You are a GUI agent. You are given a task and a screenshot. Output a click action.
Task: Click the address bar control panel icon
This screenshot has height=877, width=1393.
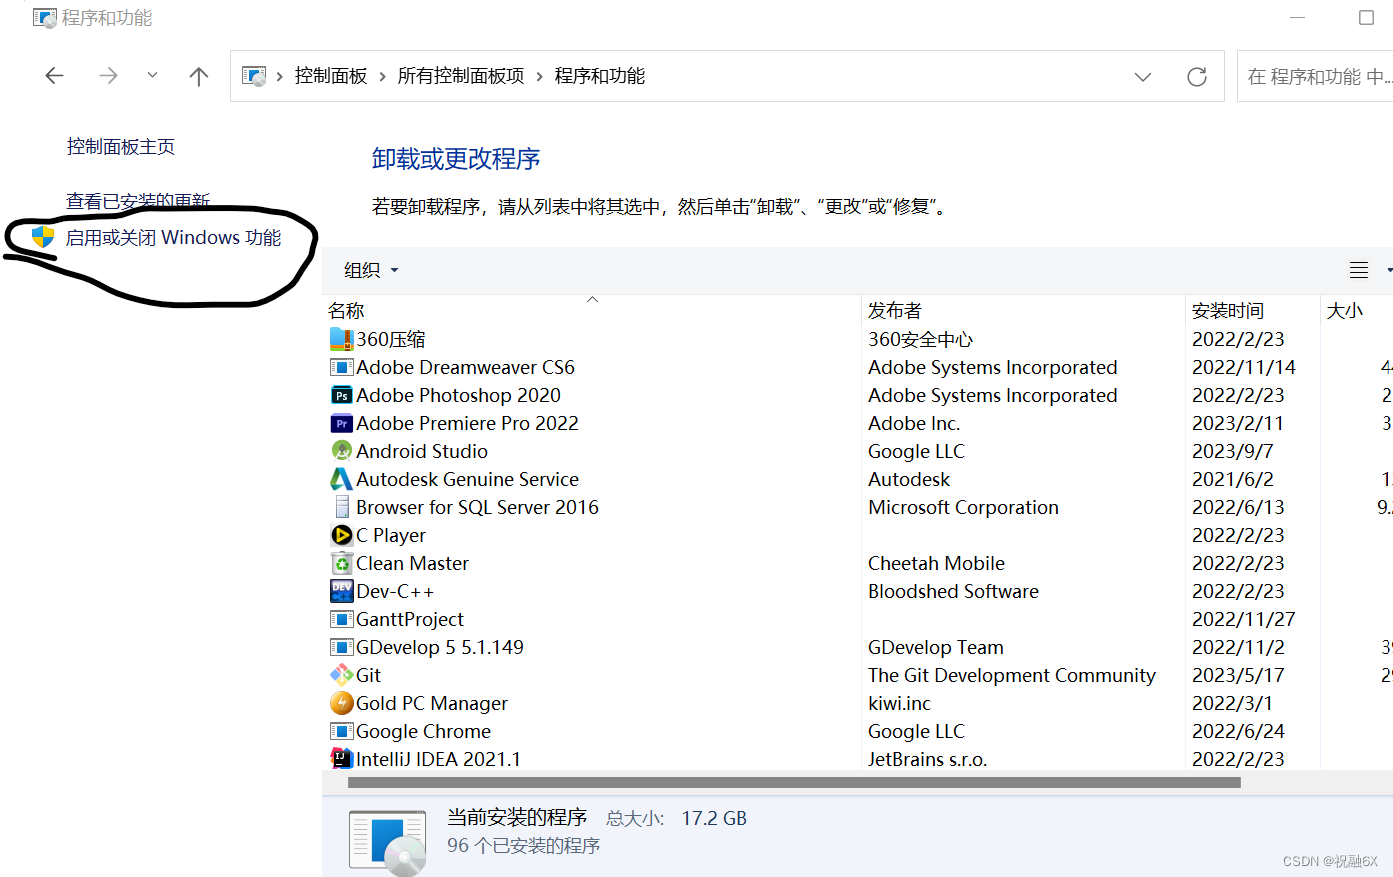point(254,76)
